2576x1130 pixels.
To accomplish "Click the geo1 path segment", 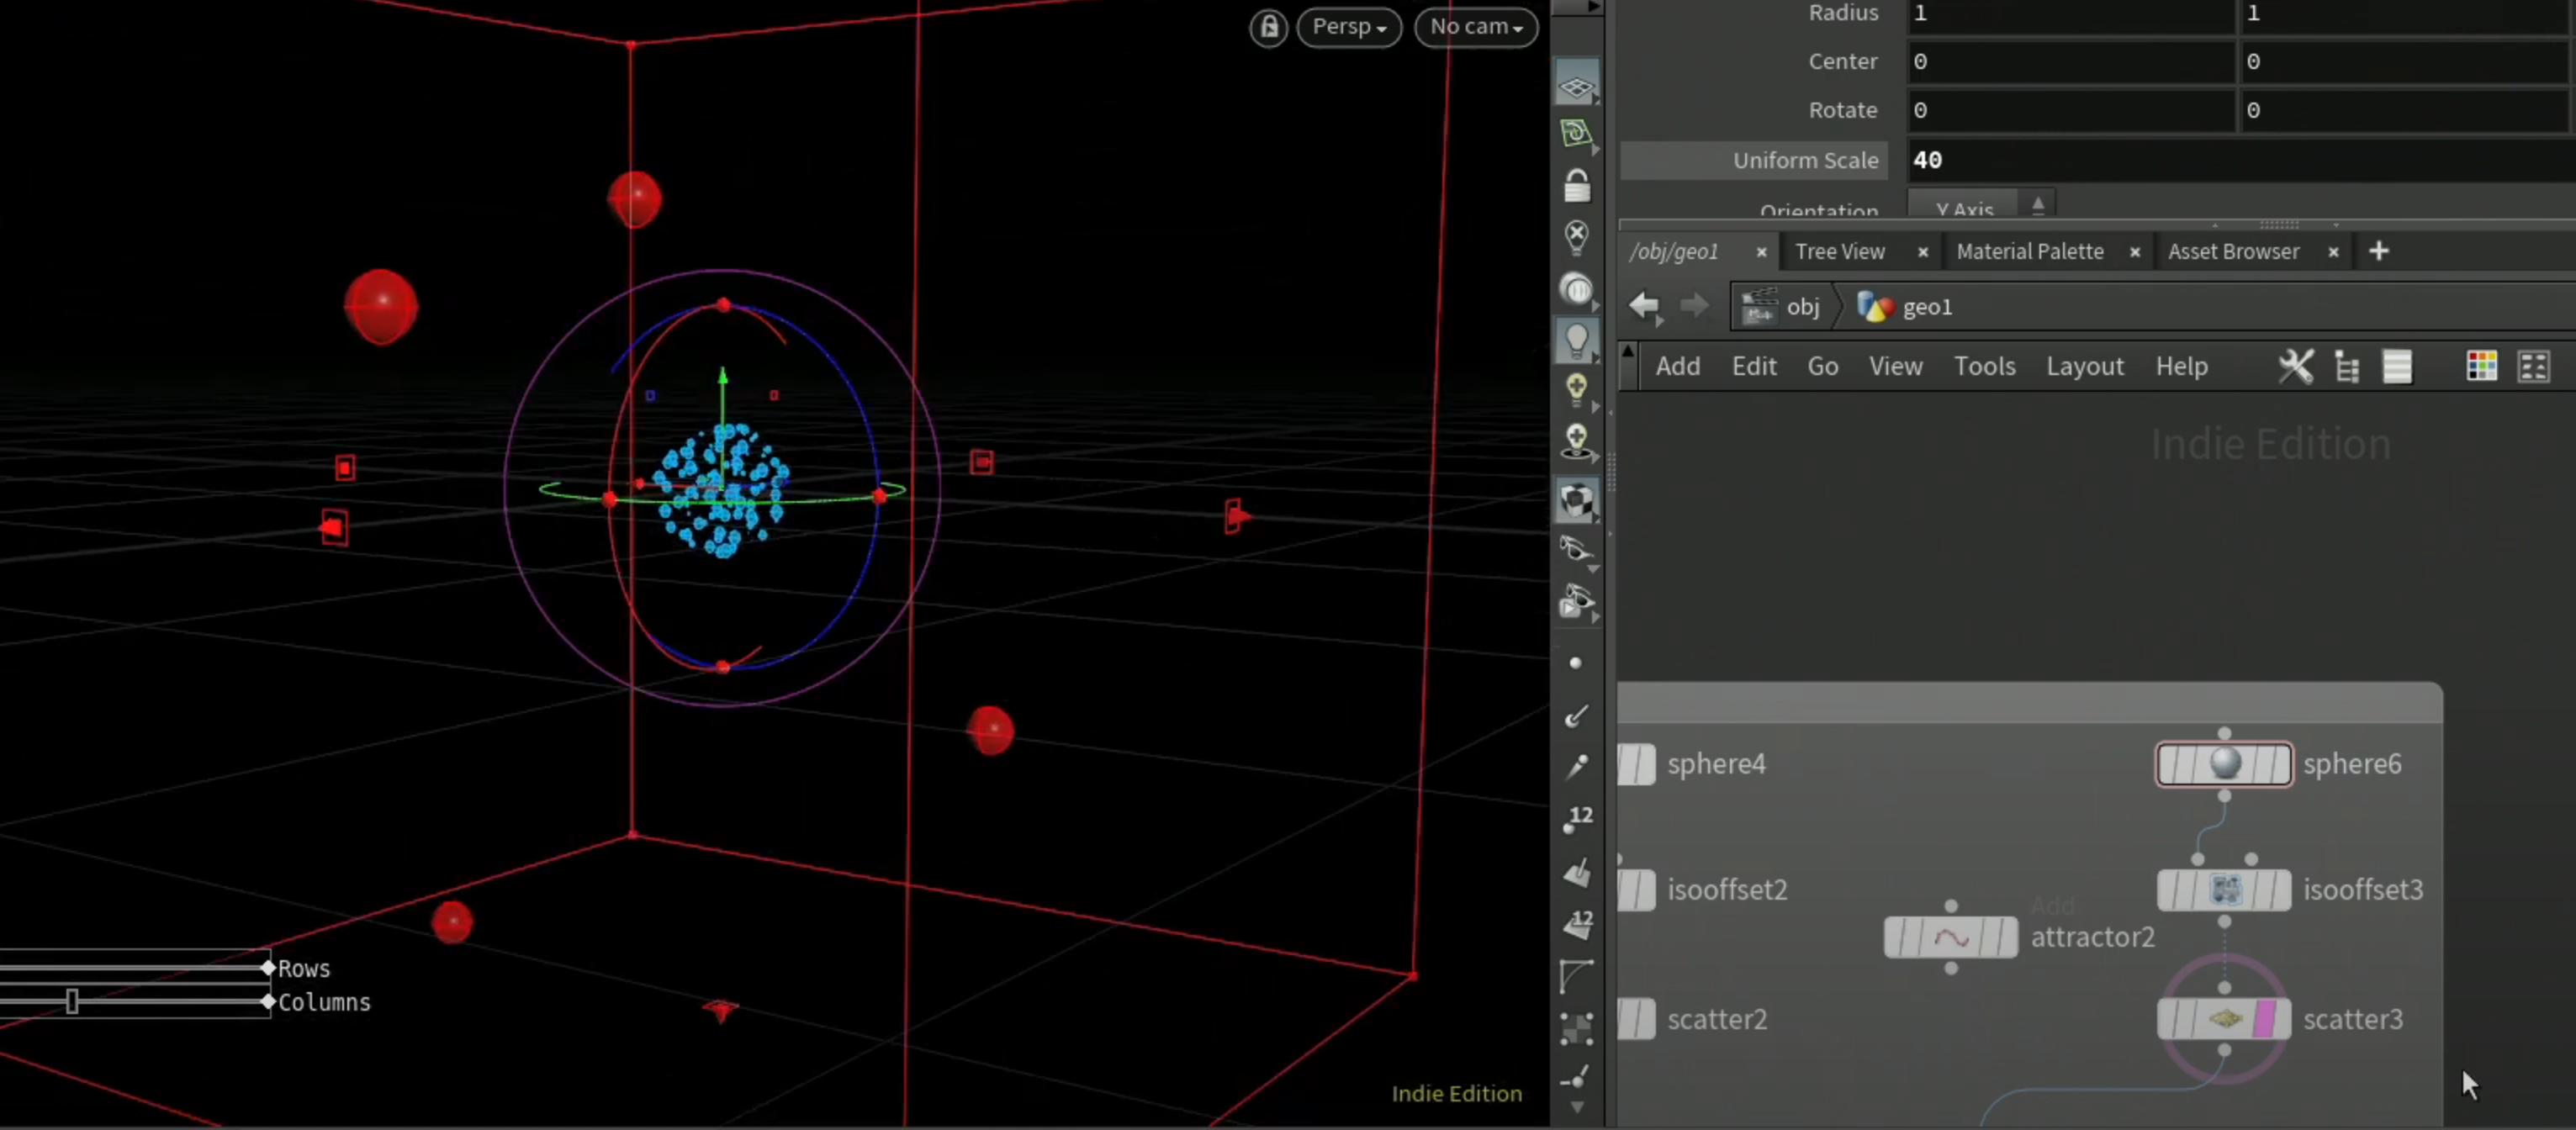I will (x=1904, y=307).
